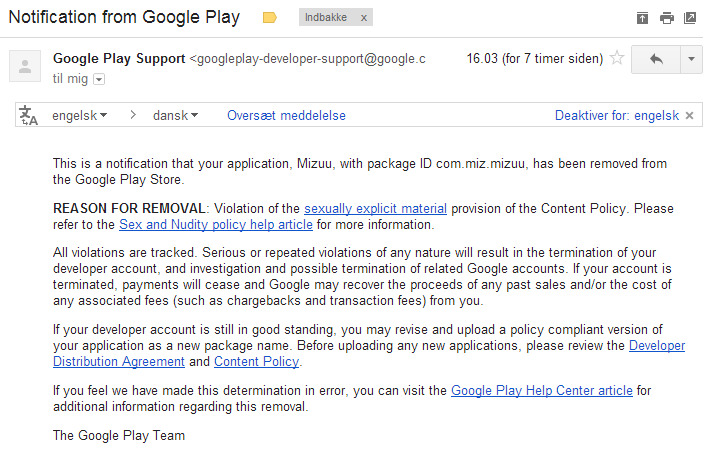Remove the Indbakke label with x
The height and width of the screenshot is (460, 710).
coord(364,18)
